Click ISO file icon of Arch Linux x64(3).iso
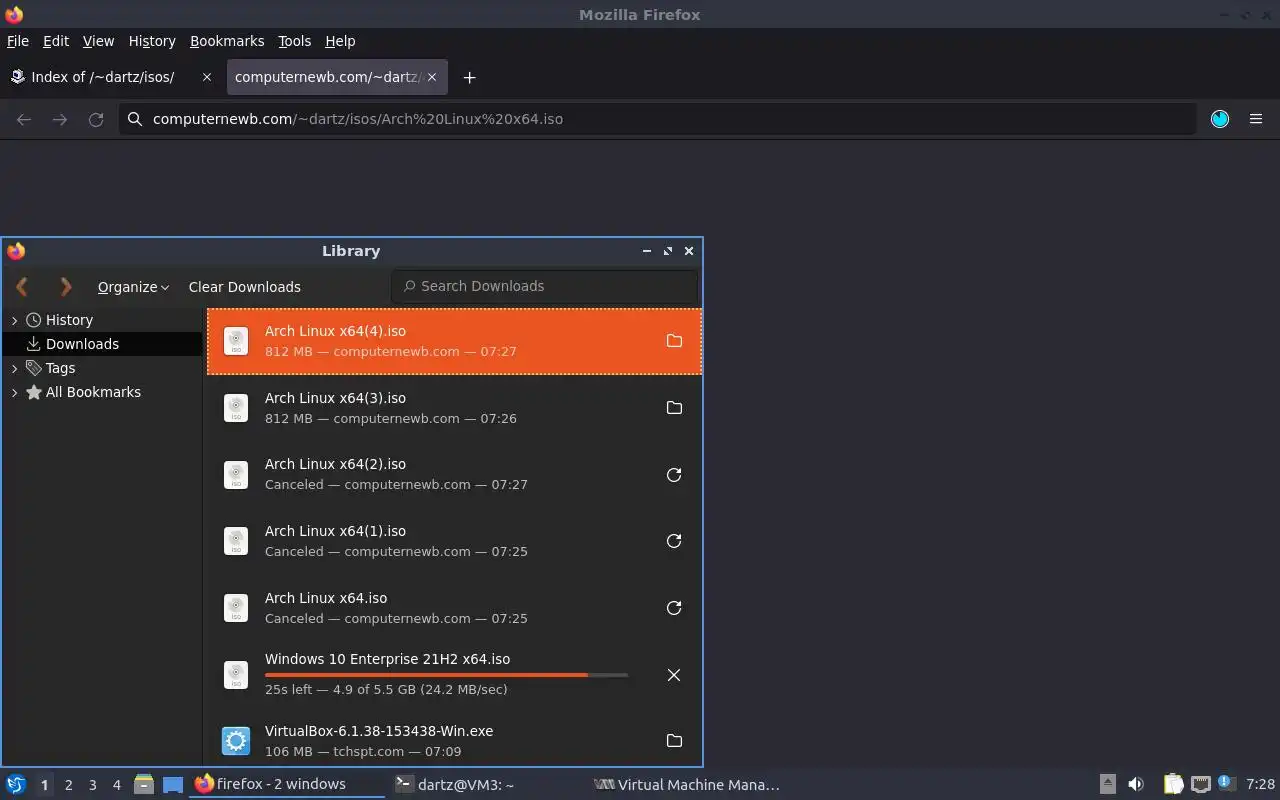This screenshot has width=1280, height=800. (236, 408)
